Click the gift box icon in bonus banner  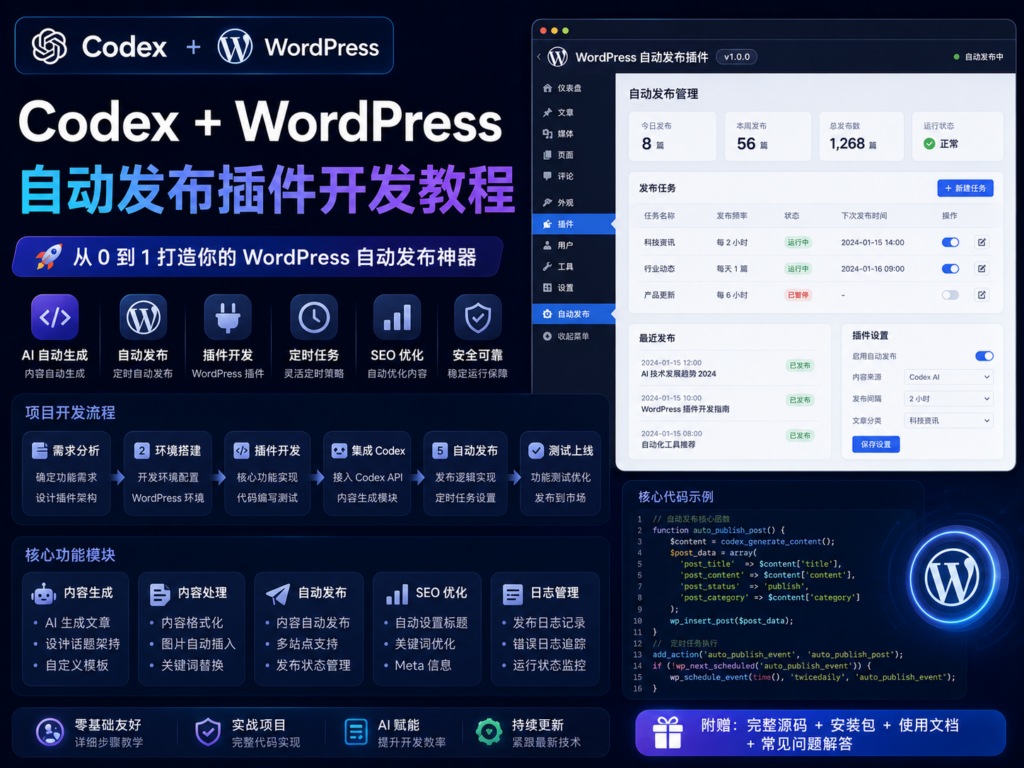(x=668, y=733)
